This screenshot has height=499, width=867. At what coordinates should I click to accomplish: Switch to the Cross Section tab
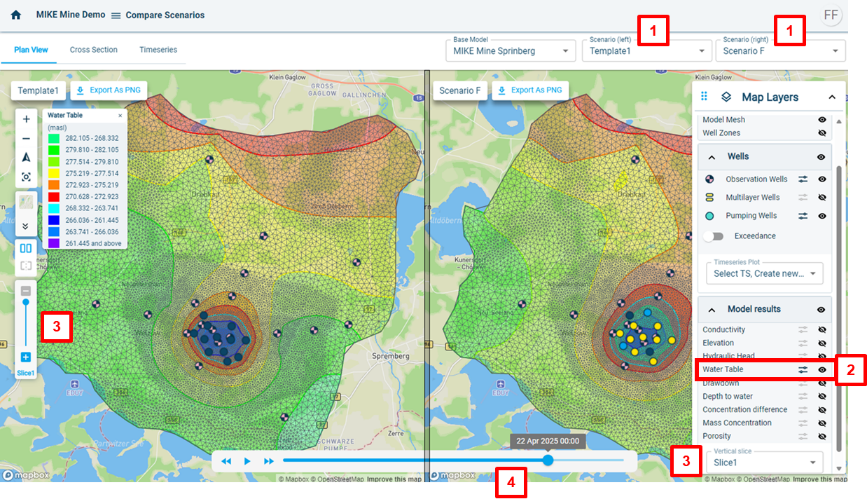click(93, 50)
